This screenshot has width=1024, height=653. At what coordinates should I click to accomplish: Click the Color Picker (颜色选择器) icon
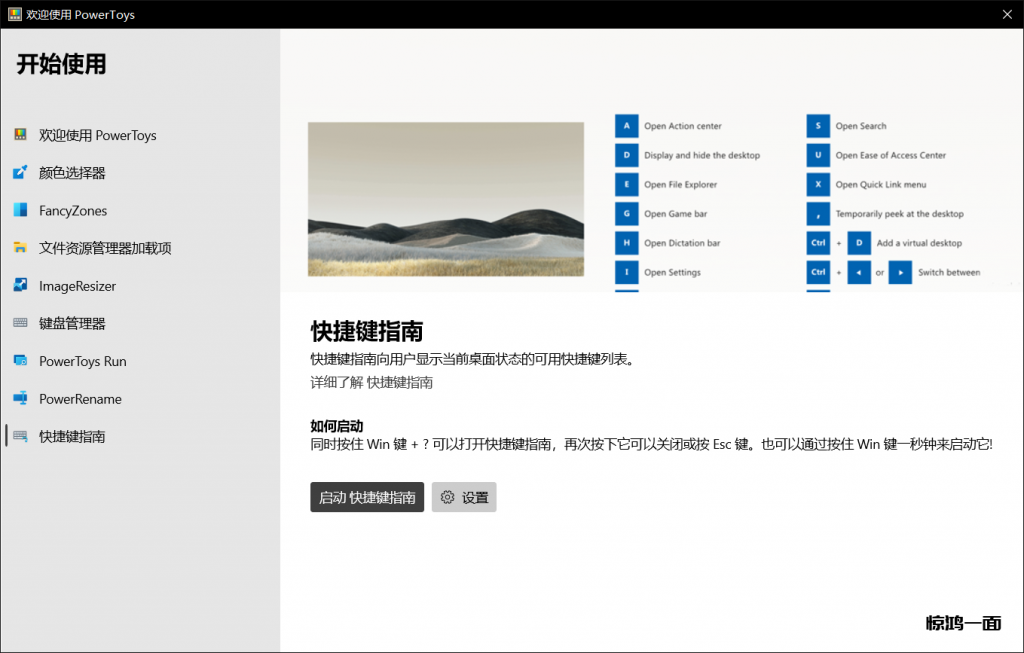(20, 173)
